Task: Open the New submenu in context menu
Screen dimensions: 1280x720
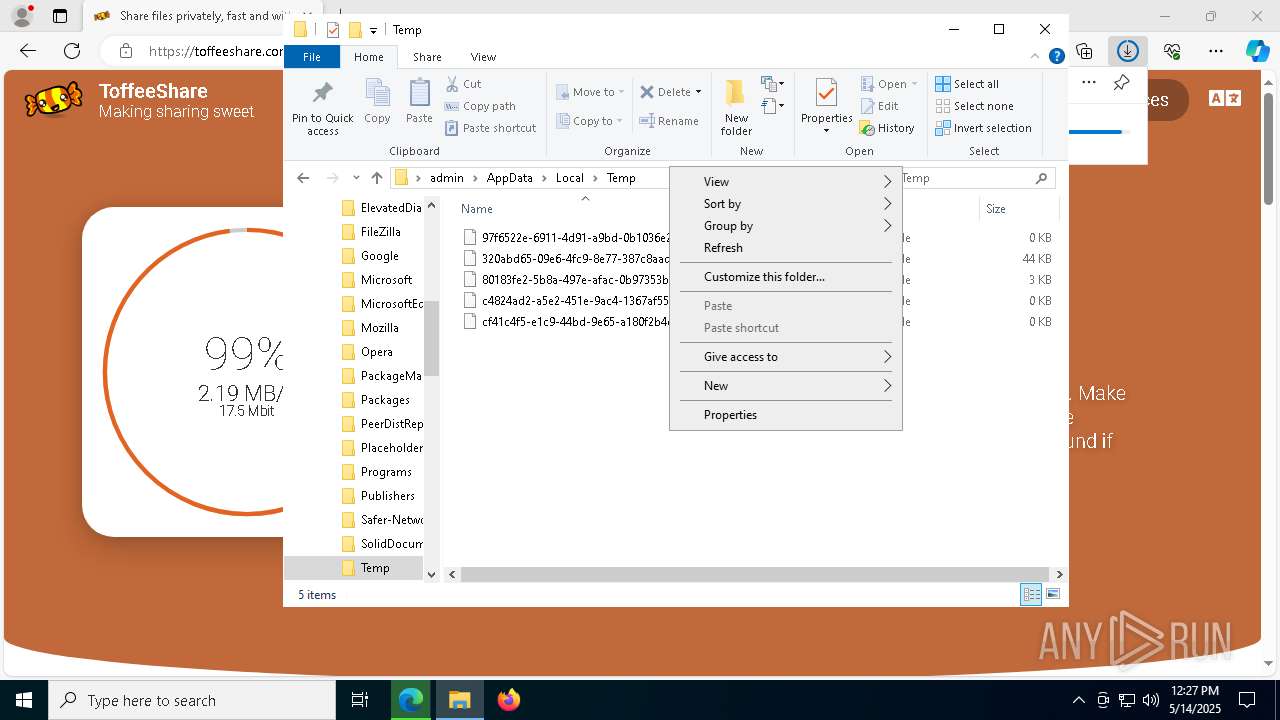Action: [x=786, y=386]
